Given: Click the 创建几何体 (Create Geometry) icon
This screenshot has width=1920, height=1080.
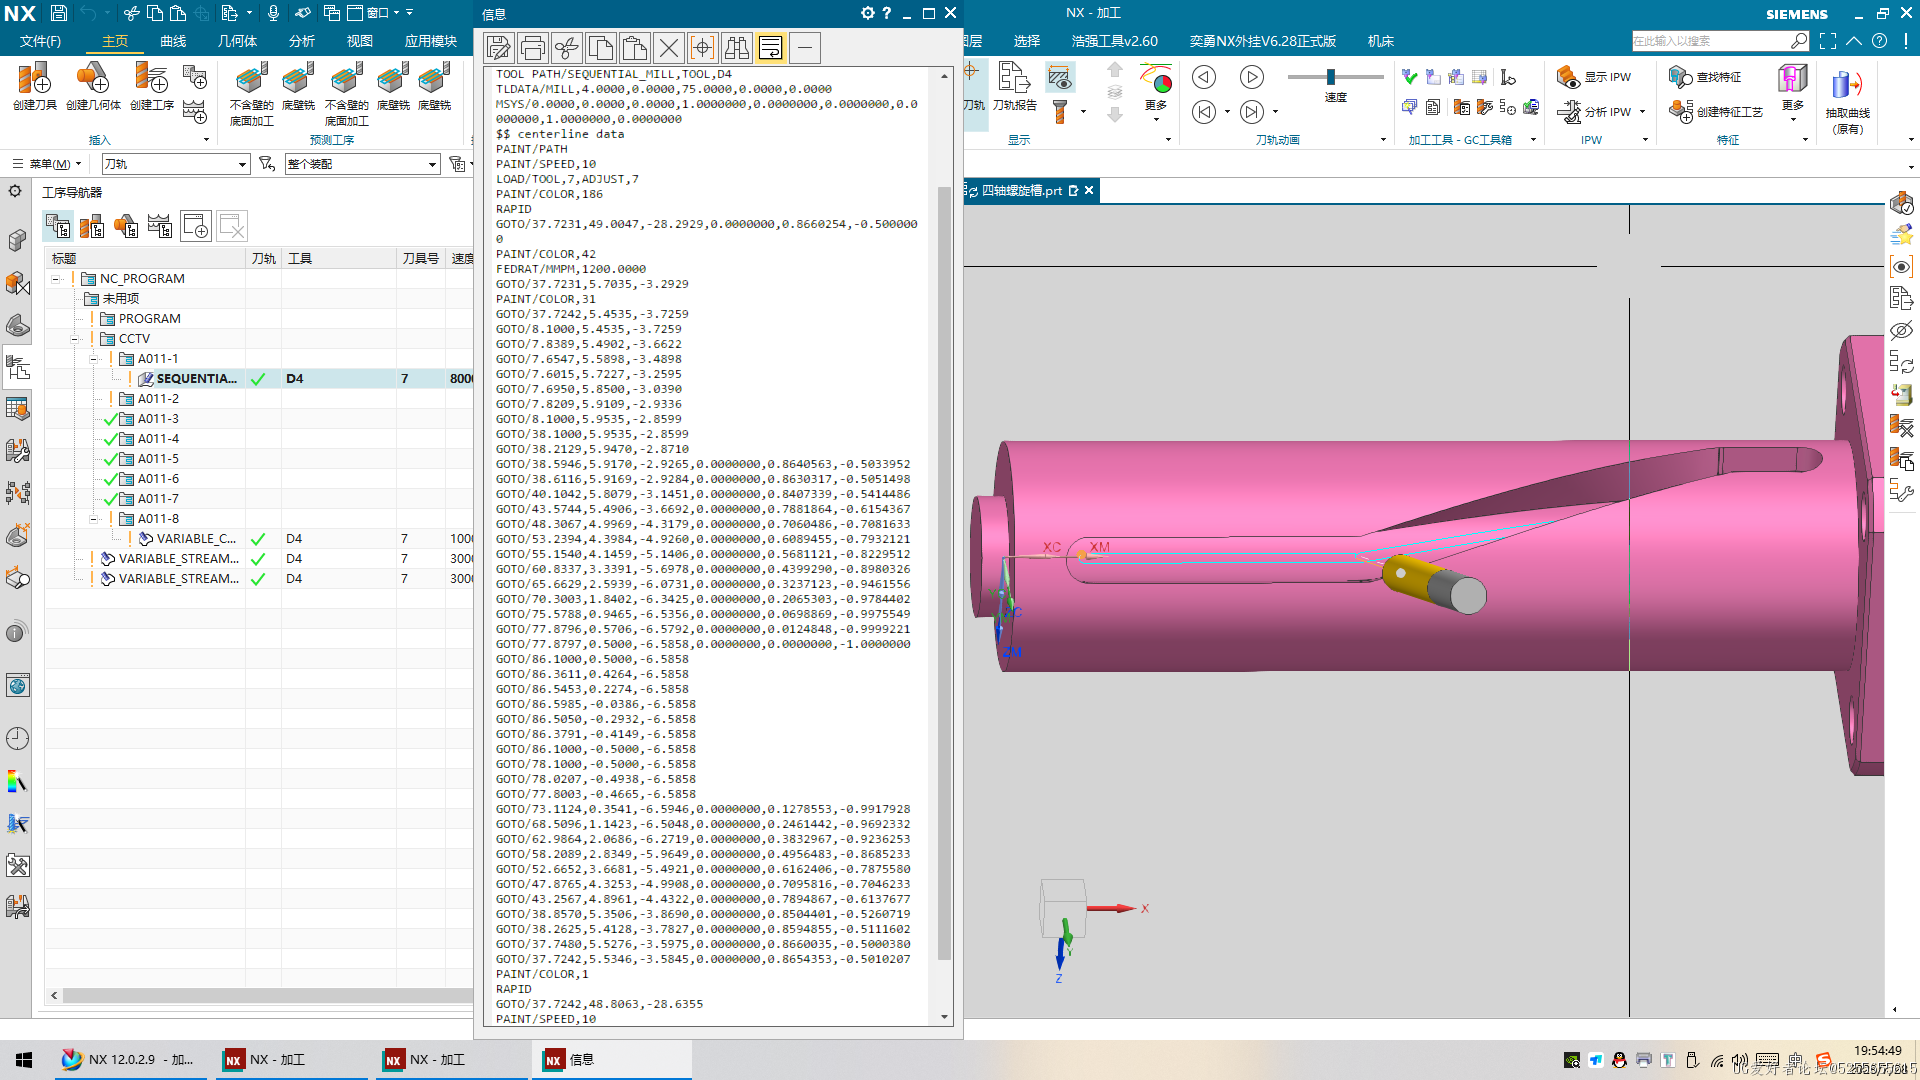Looking at the screenshot, I should coord(93,86).
